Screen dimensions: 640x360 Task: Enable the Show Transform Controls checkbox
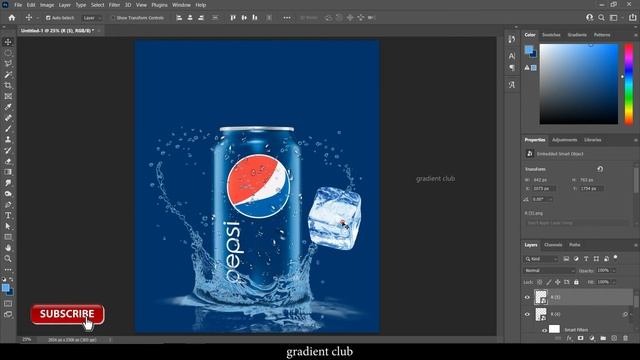click(113, 18)
